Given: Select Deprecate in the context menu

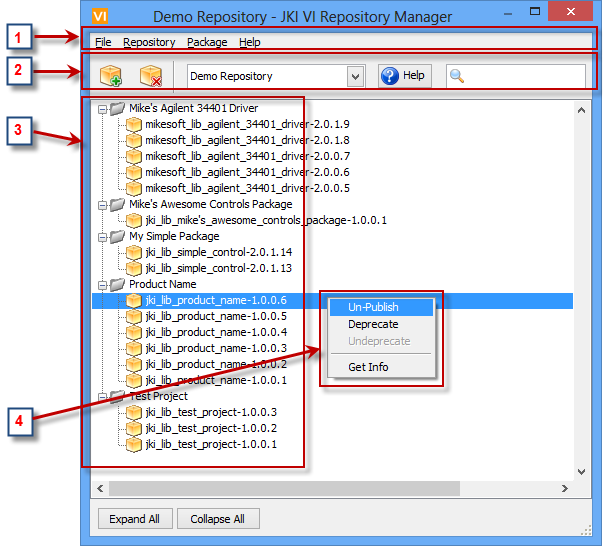Looking at the screenshot, I should [373, 324].
